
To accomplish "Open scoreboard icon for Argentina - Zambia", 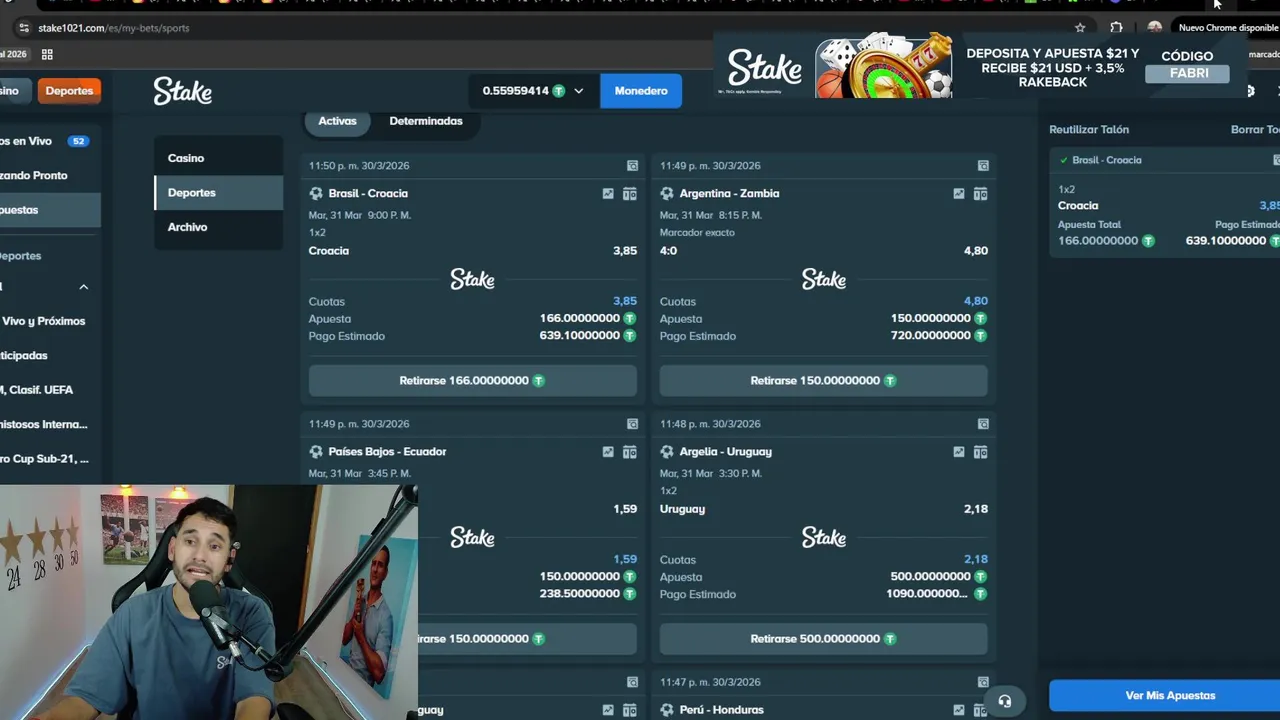I will 981,194.
